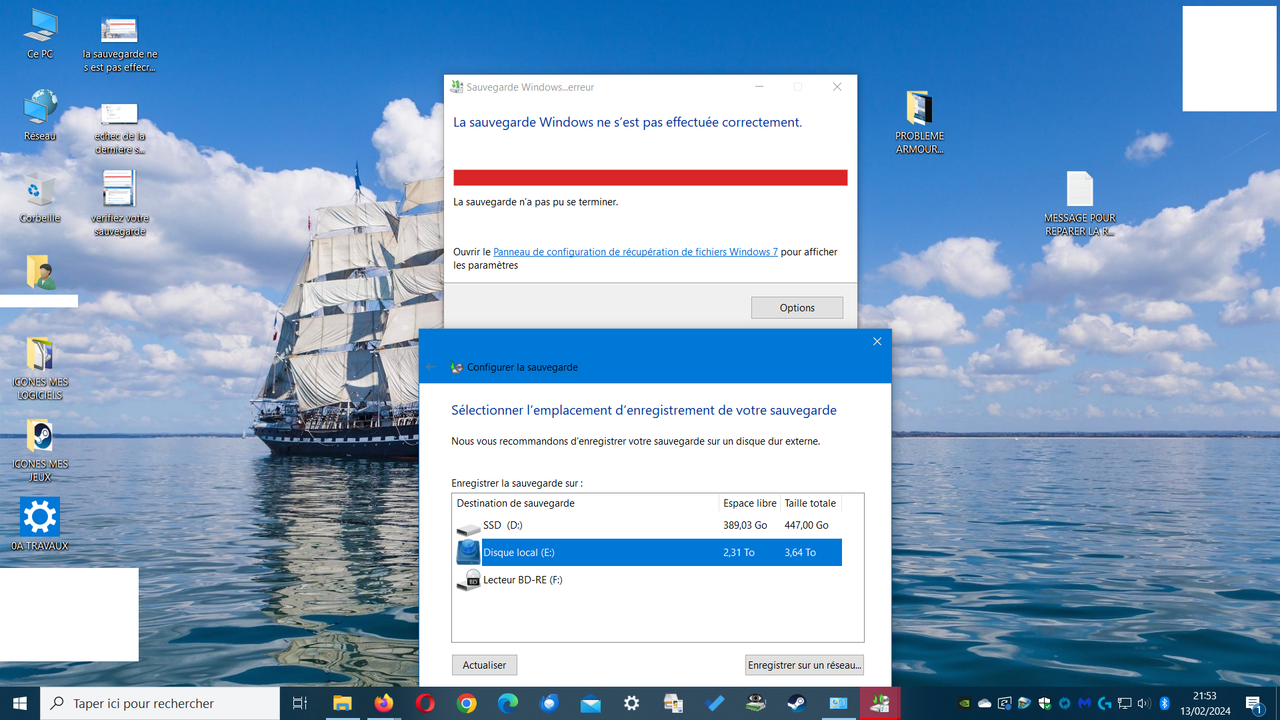The width and height of the screenshot is (1280, 720).
Task: Open Malwarebytes from the system tray
Action: [x=1083, y=703]
